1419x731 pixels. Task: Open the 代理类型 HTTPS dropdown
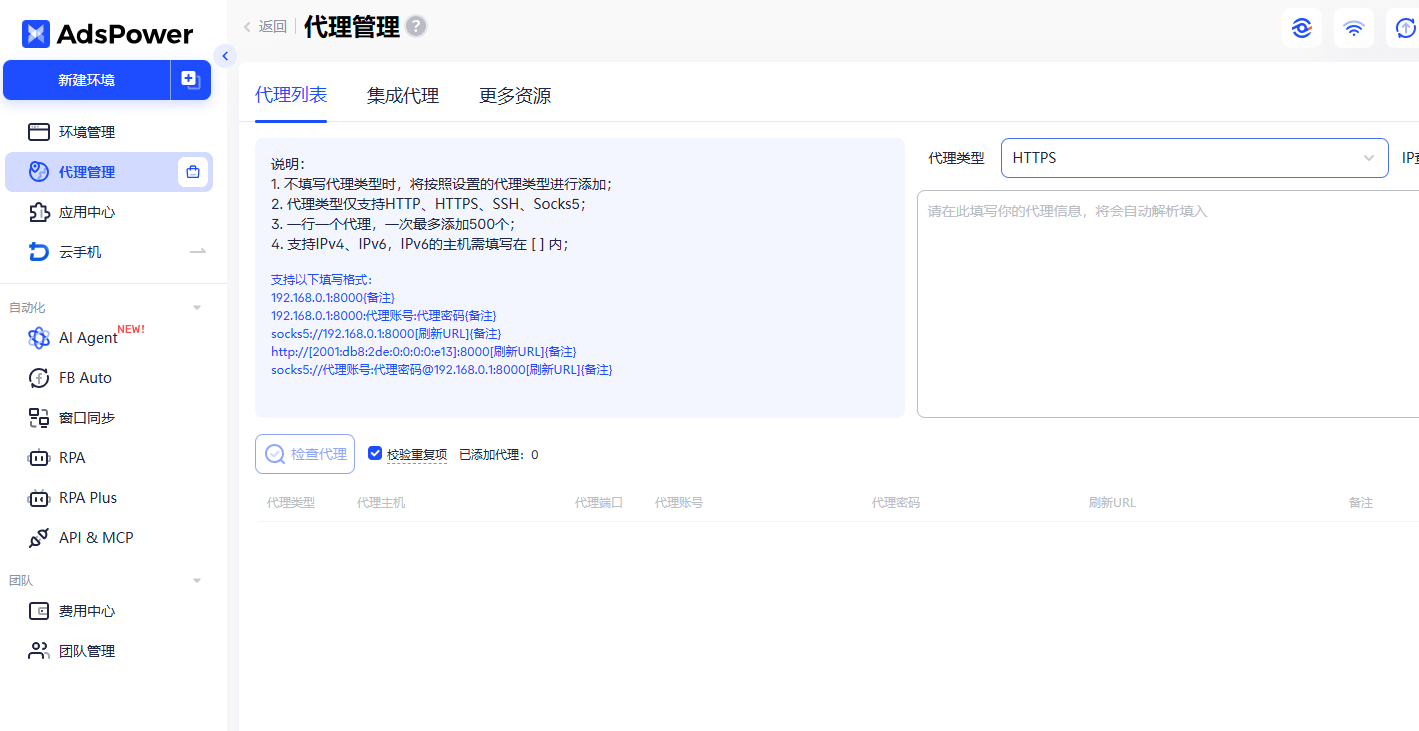(x=1194, y=158)
